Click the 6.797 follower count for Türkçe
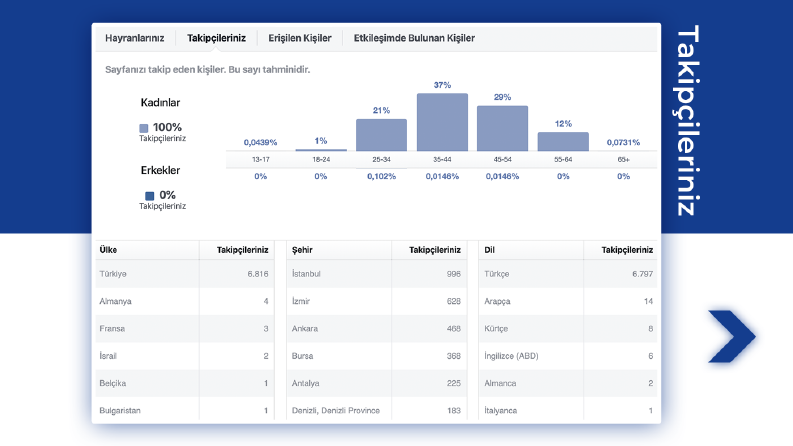The height and width of the screenshot is (446, 793). pyautogui.click(x=642, y=274)
